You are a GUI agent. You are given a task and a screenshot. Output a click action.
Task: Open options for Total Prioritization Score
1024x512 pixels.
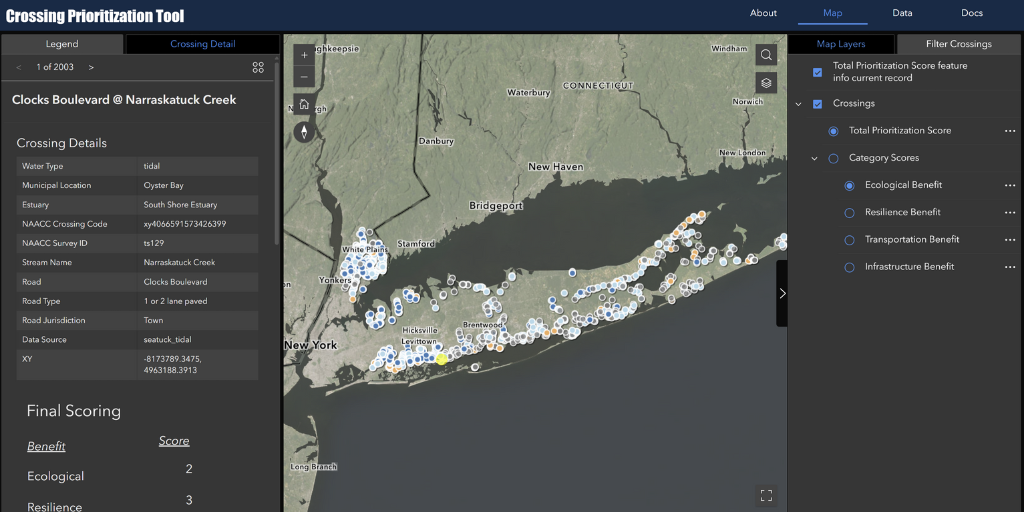(x=1010, y=131)
